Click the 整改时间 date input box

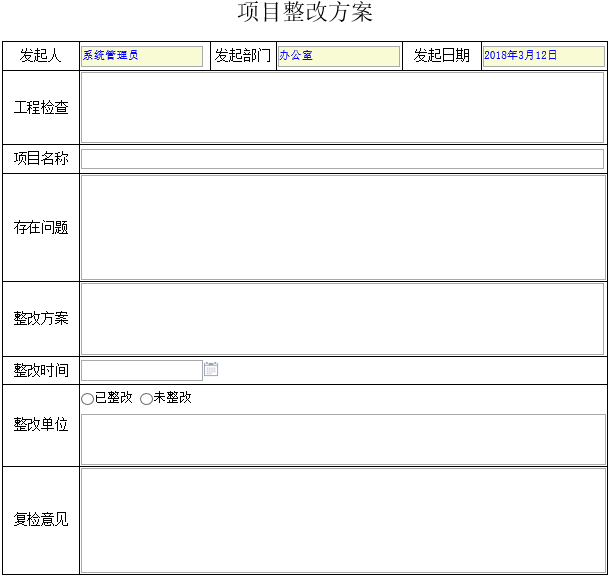coord(141,370)
